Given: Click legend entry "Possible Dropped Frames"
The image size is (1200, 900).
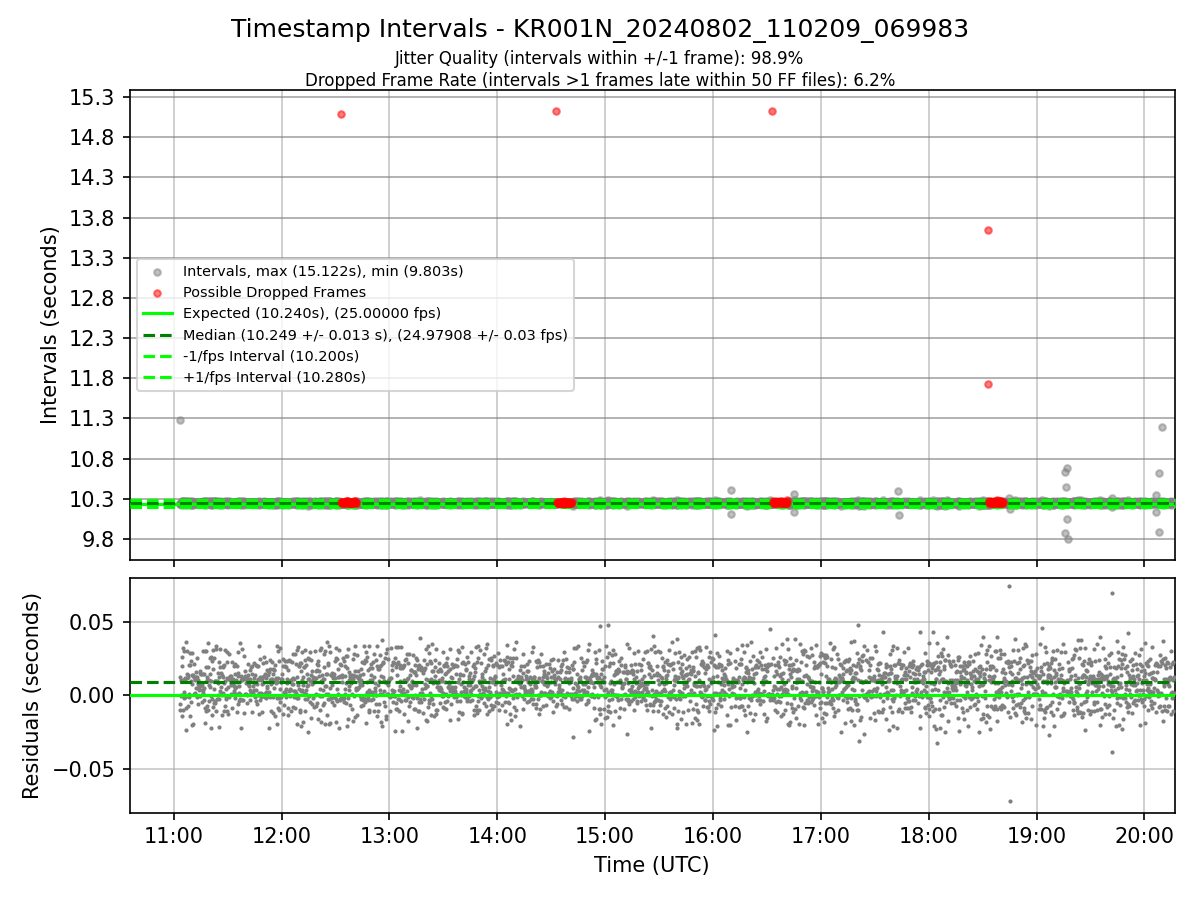Looking at the screenshot, I should pos(274,292).
